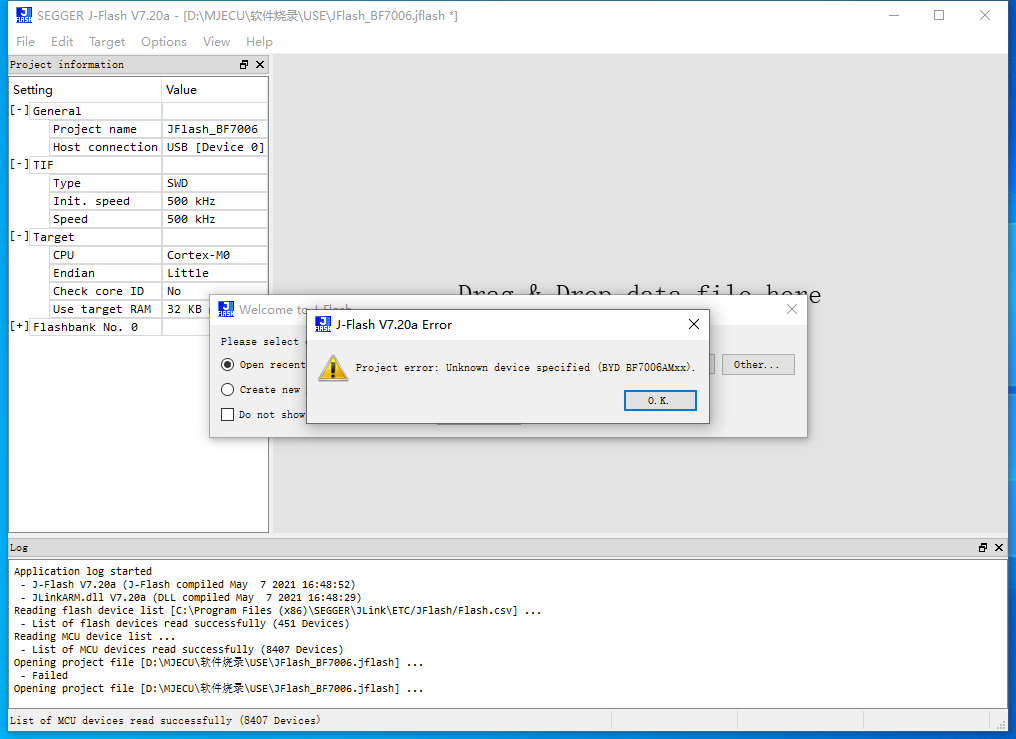
Task: Open the Edit menu
Action: pos(62,41)
